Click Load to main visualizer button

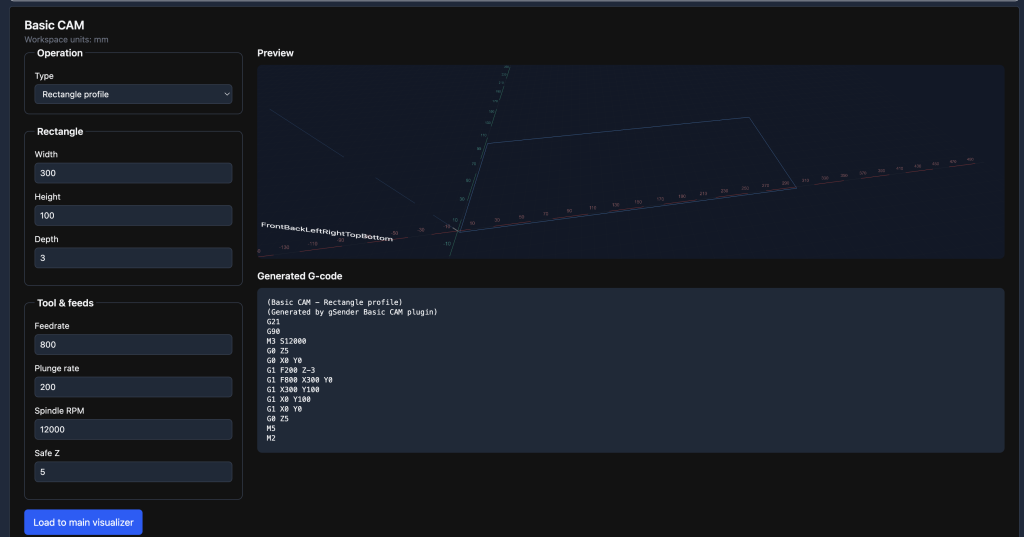pos(84,522)
